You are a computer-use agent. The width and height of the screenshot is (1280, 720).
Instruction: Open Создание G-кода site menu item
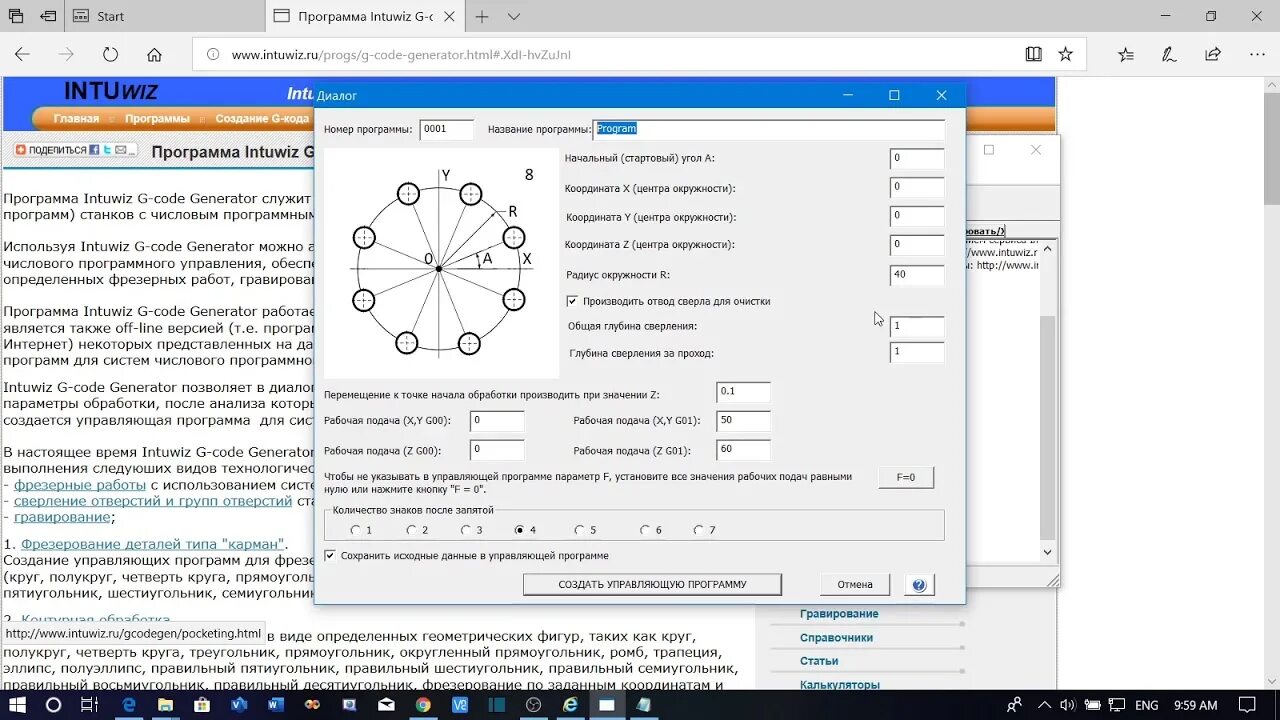tap(262, 118)
